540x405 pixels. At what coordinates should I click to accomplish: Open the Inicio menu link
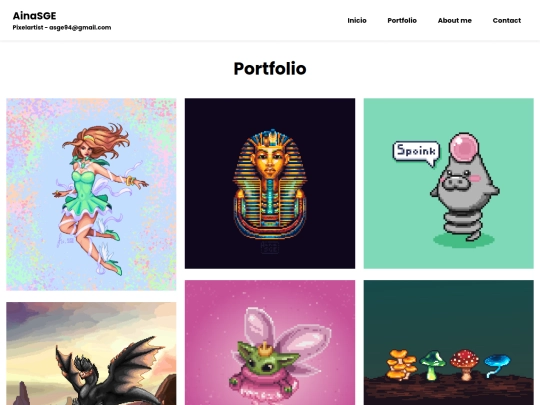click(357, 21)
